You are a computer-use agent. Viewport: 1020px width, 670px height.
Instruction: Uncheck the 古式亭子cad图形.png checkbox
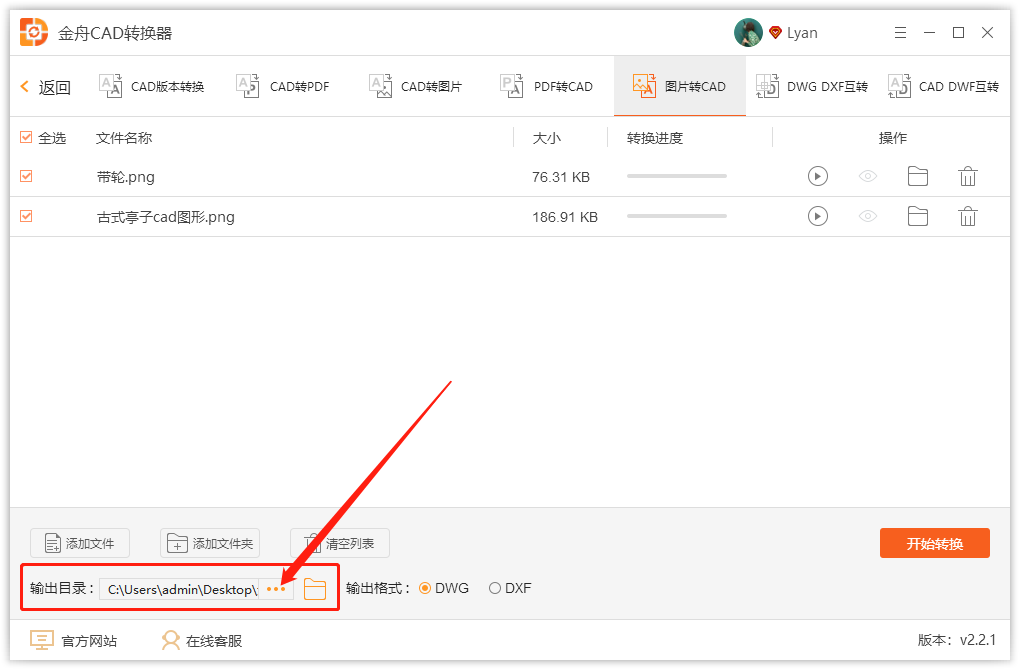click(25, 216)
